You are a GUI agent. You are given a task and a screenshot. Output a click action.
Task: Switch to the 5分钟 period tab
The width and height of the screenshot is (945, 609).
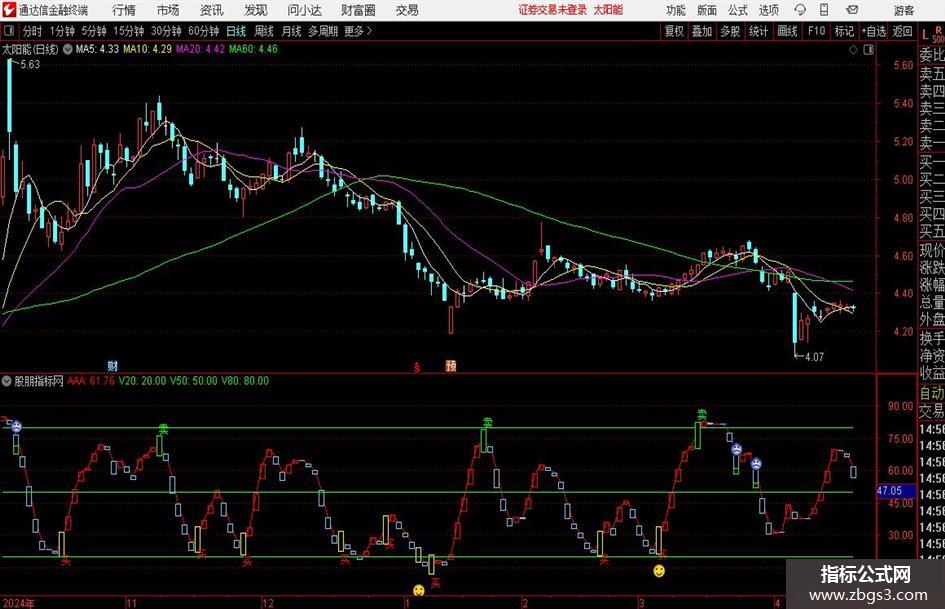point(93,31)
